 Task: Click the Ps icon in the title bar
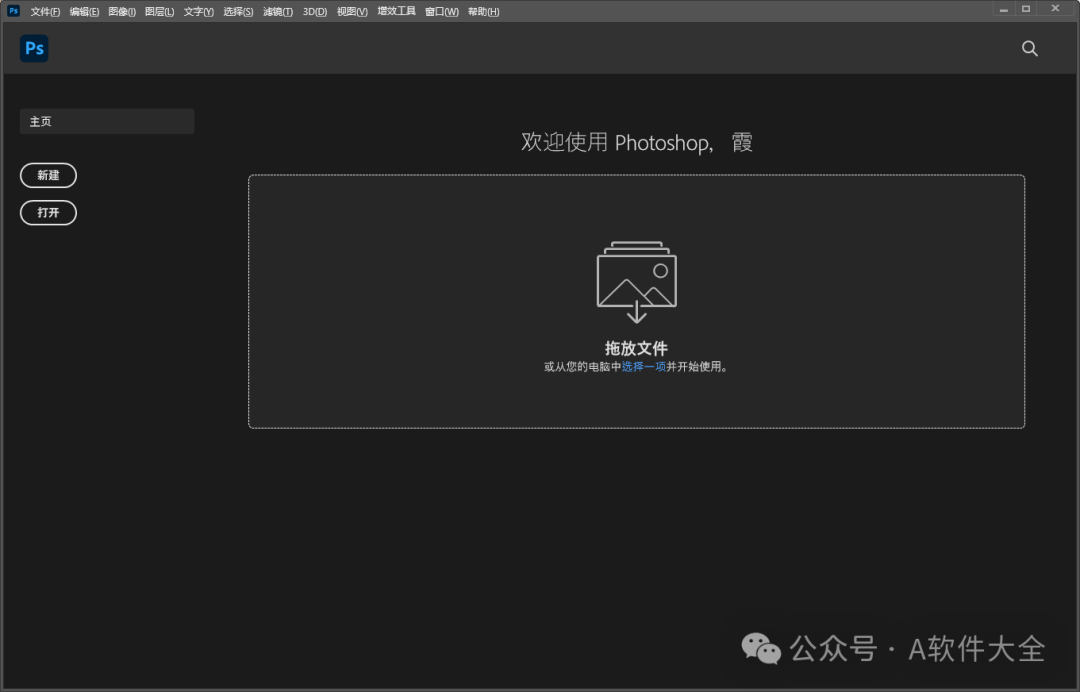(x=12, y=10)
